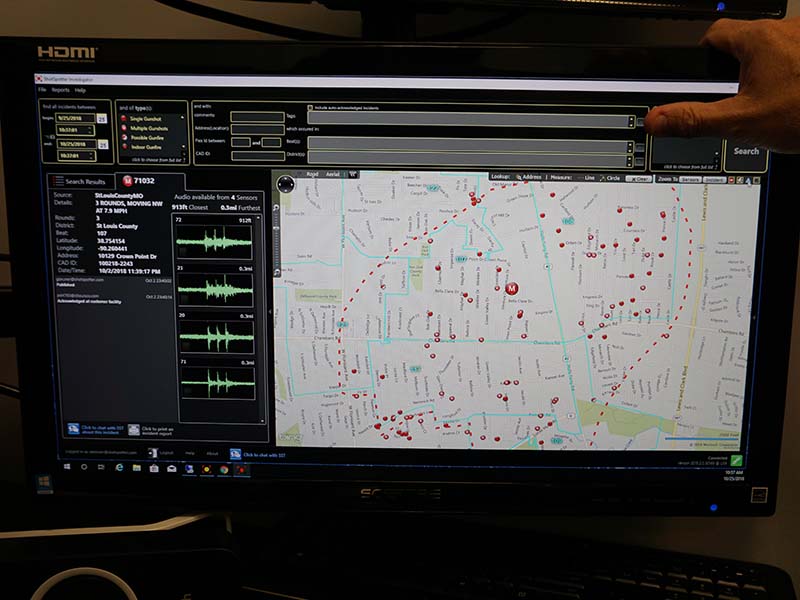The image size is (800, 600).
Task: Switch the map to Aerial view
Action: tap(333, 174)
